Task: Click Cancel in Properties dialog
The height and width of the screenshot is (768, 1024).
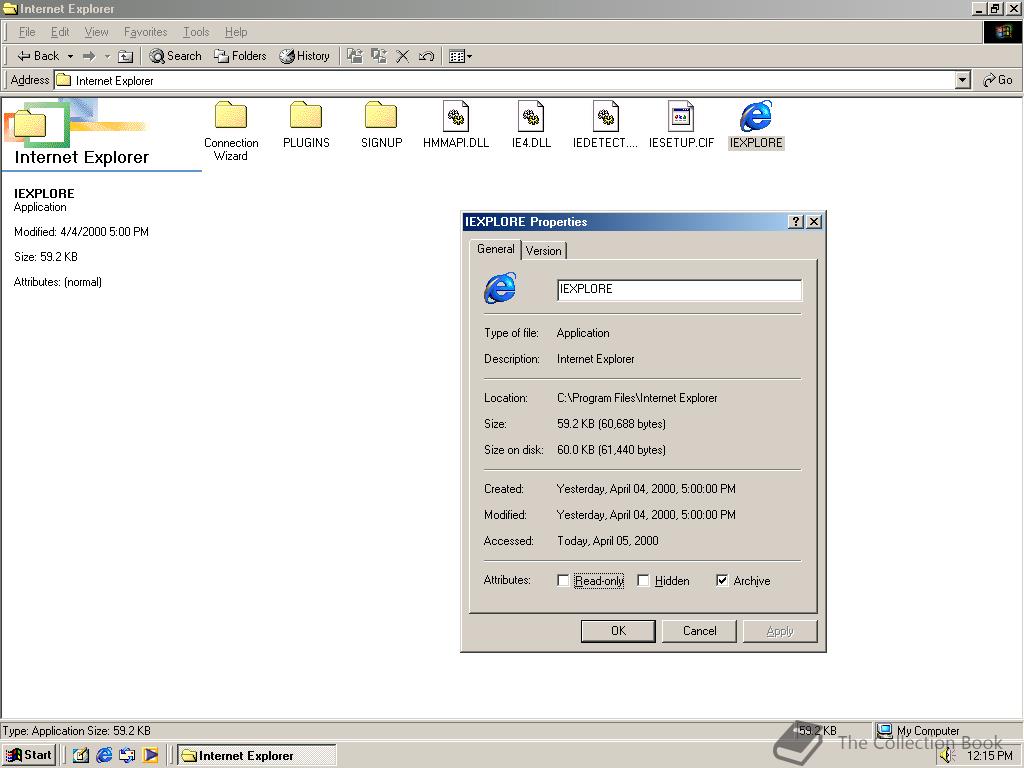Action: pos(699,631)
